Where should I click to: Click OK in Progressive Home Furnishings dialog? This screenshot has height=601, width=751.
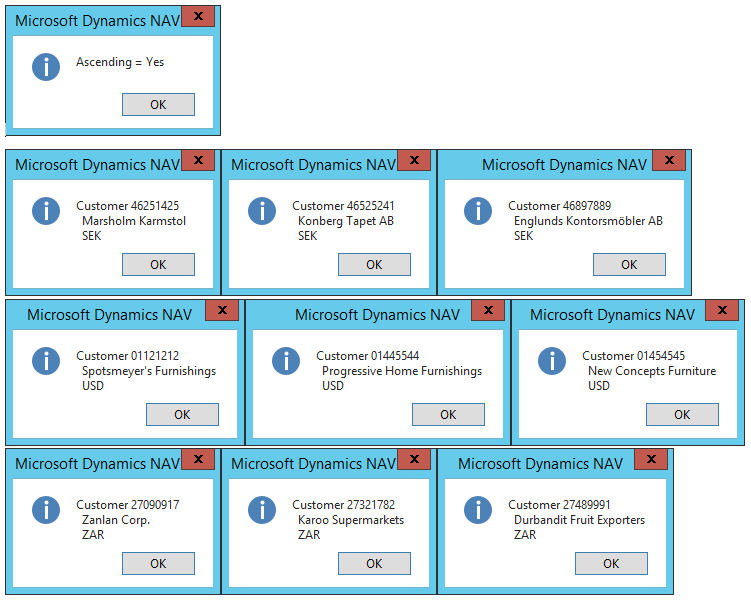point(448,414)
